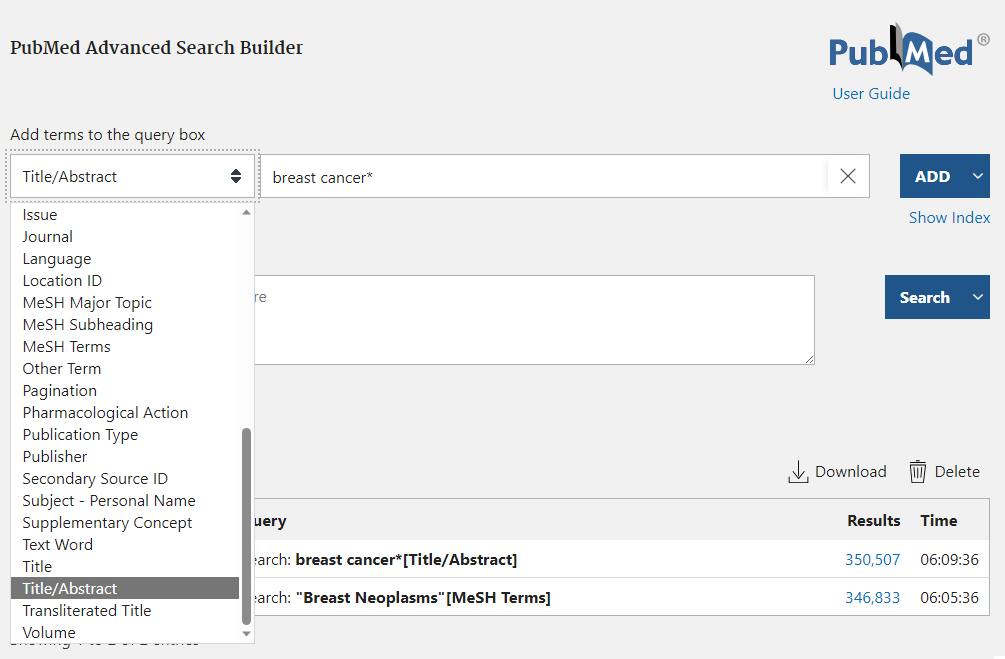Open the 350,507 results link
Viewport: 1005px width, 659px height.
[872, 560]
